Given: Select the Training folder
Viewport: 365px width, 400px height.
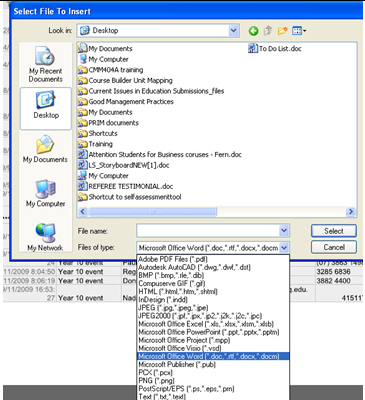Looking at the screenshot, I should click(x=95, y=144).
